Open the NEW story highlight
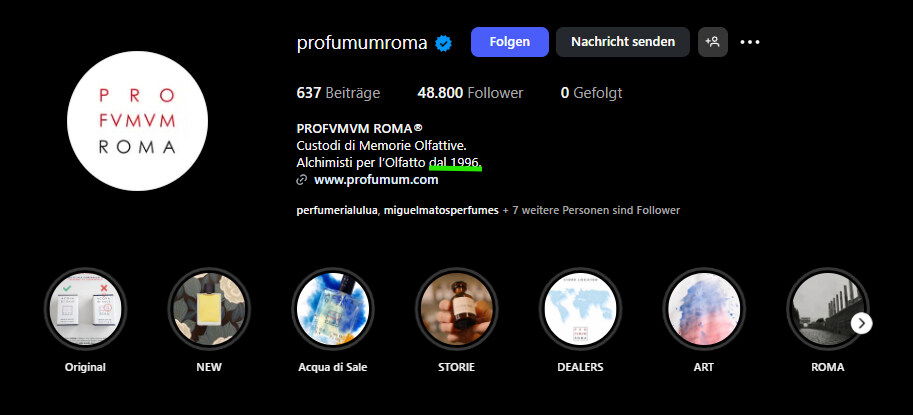 coord(209,308)
